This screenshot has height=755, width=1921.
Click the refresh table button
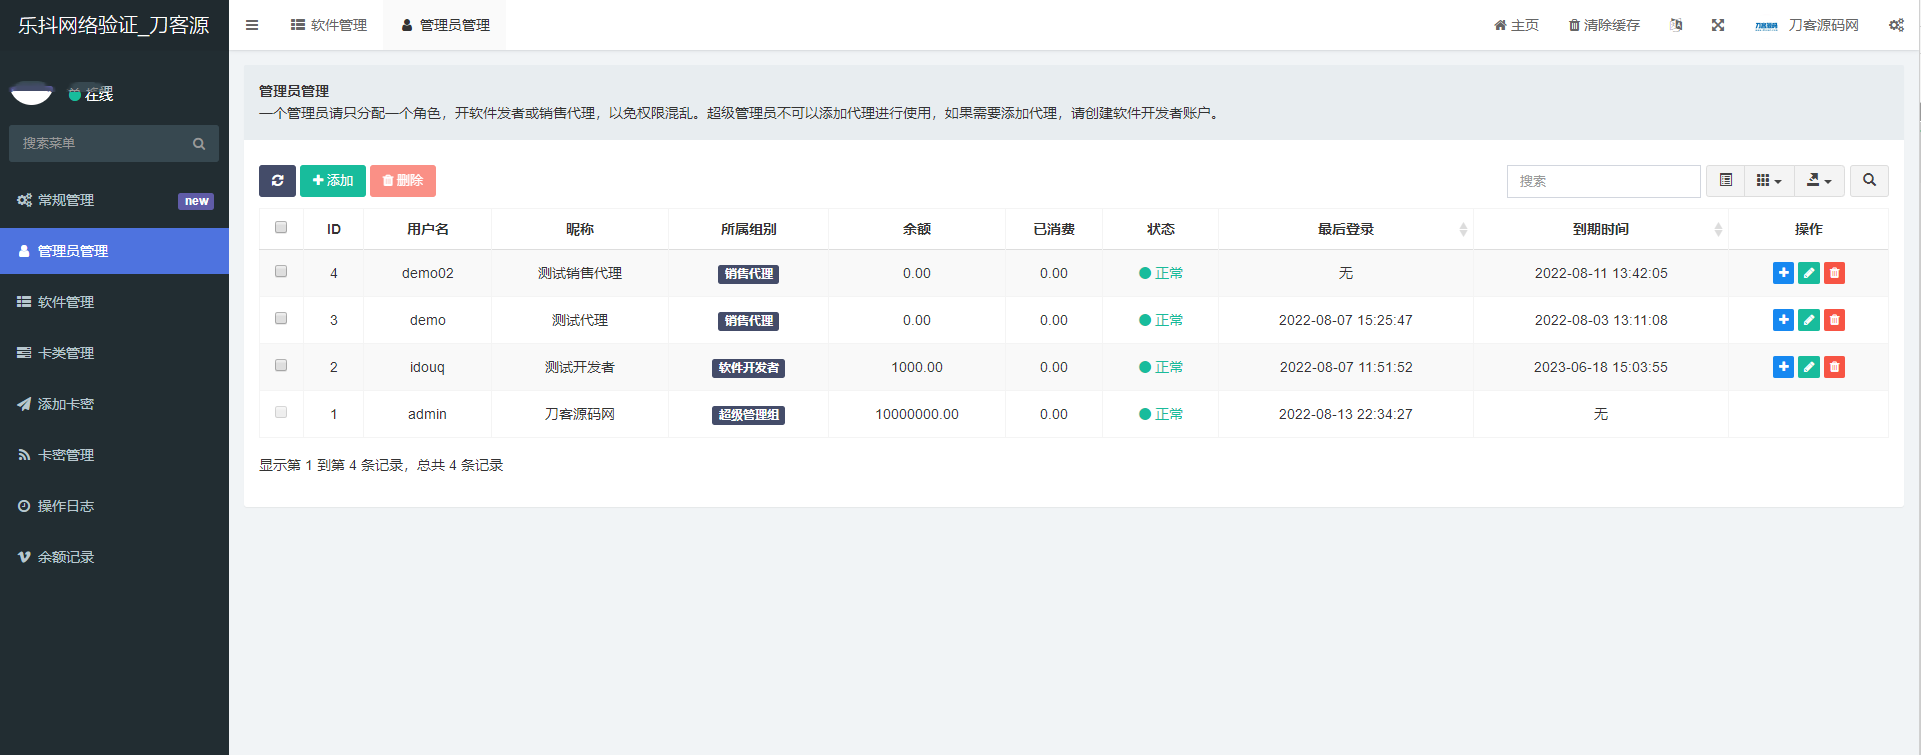[277, 181]
